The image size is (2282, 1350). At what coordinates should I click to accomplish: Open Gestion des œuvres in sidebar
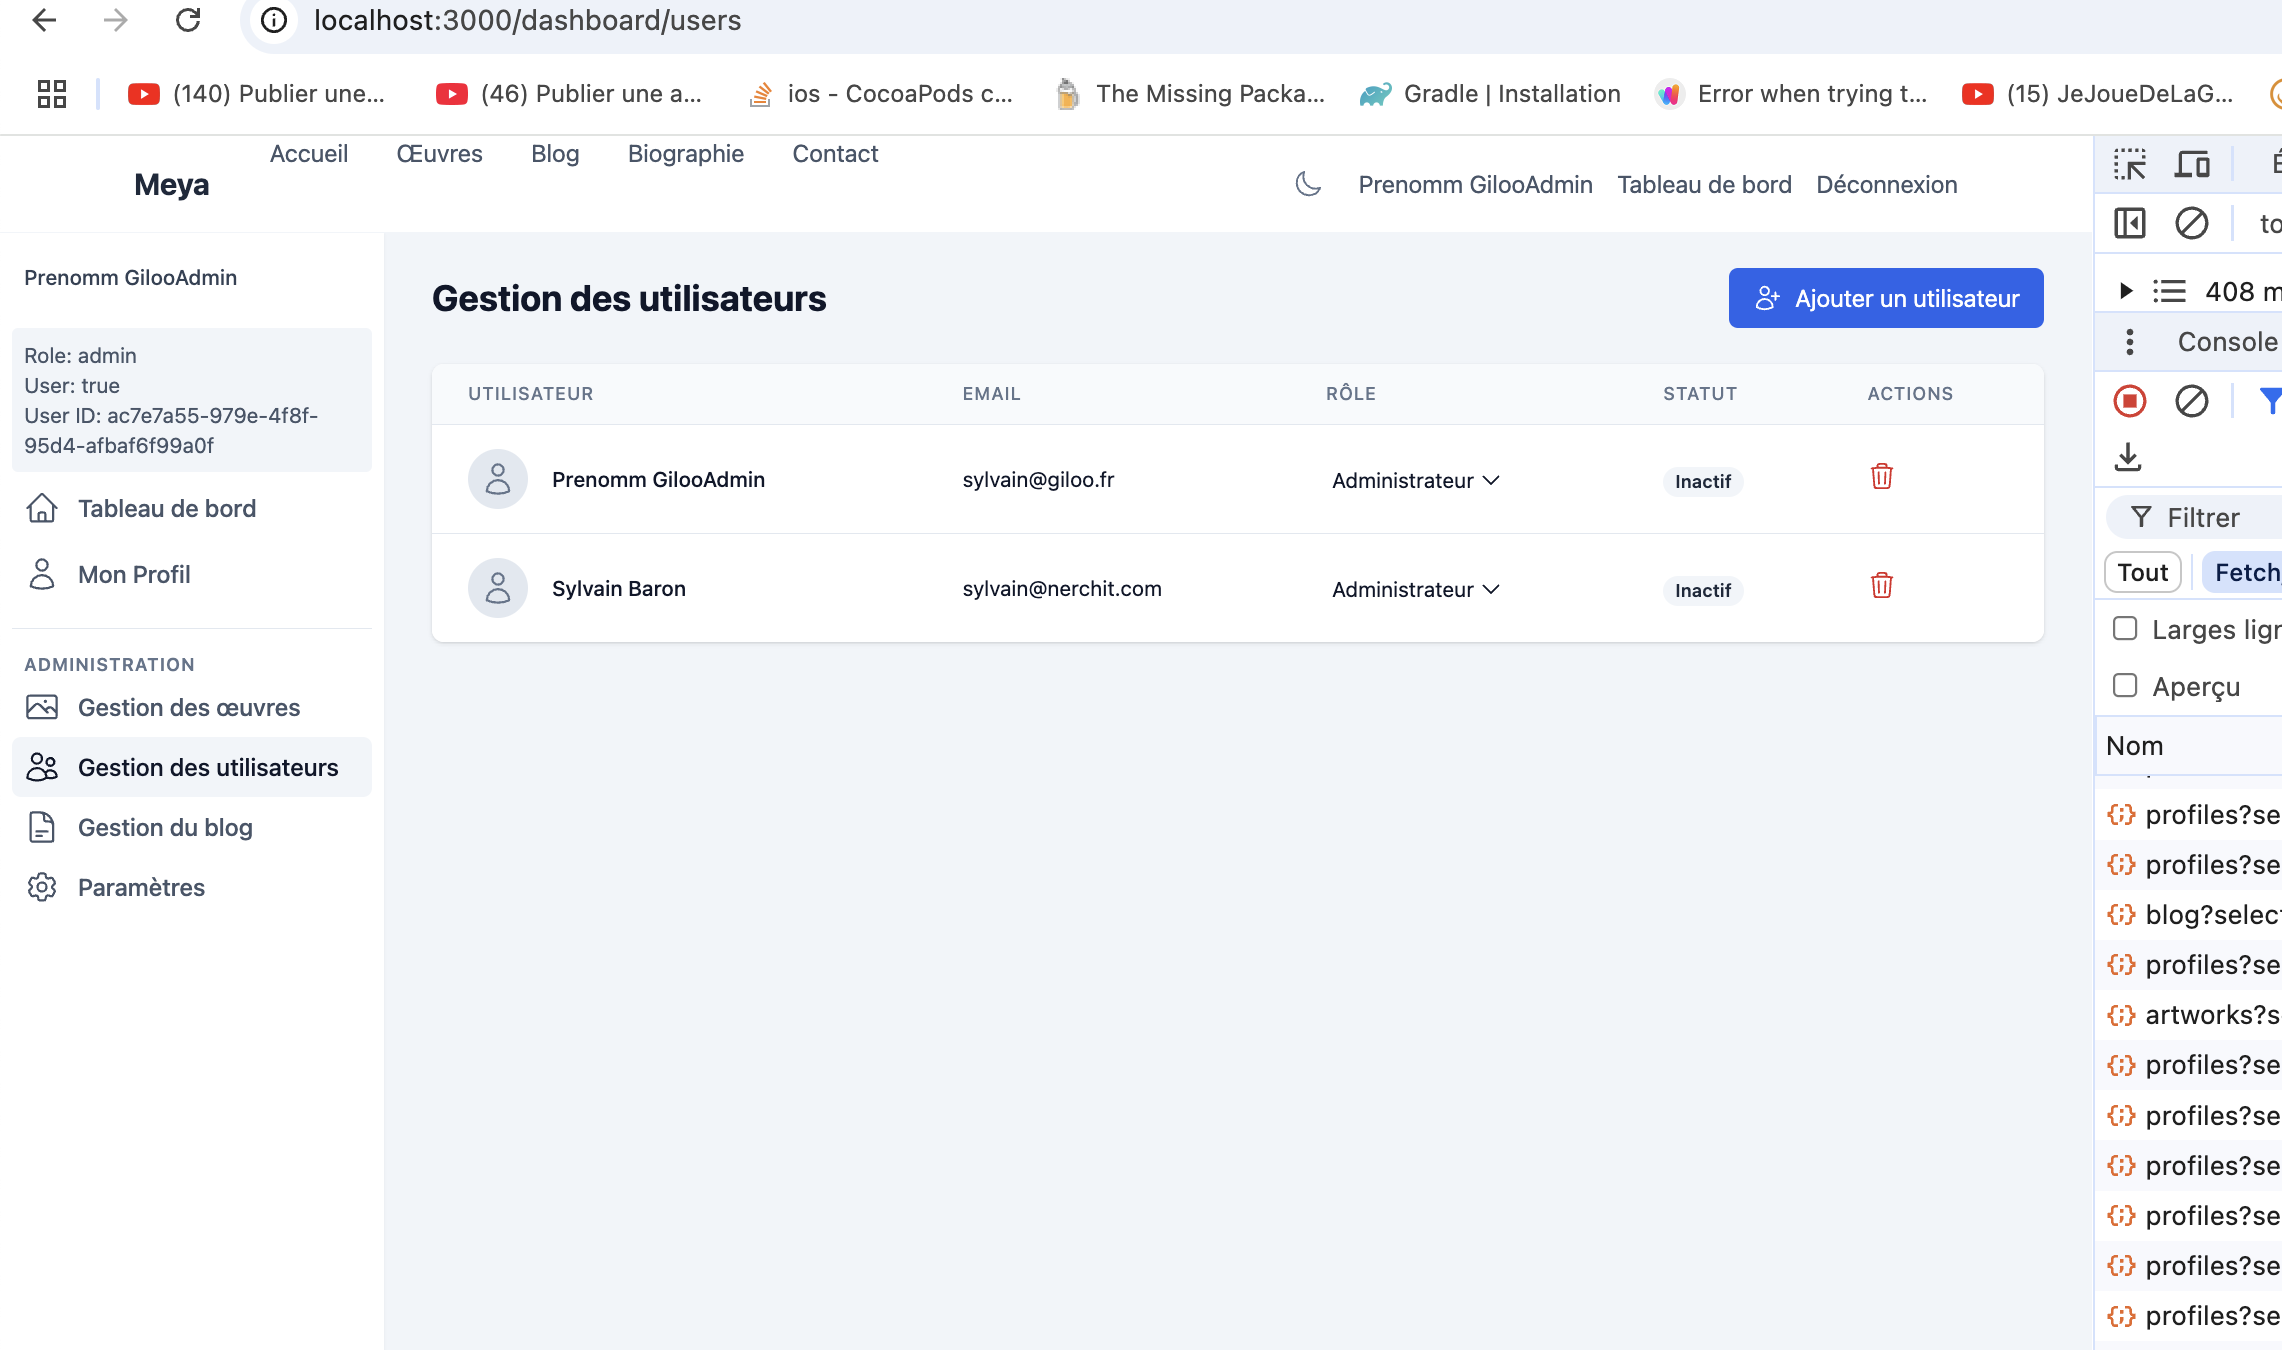[x=192, y=708]
